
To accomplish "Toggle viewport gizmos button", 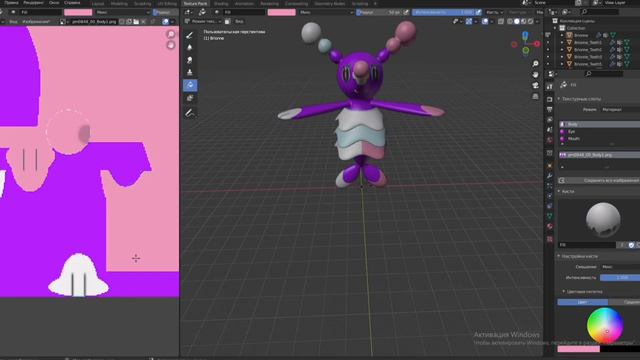I will tap(469, 21).
